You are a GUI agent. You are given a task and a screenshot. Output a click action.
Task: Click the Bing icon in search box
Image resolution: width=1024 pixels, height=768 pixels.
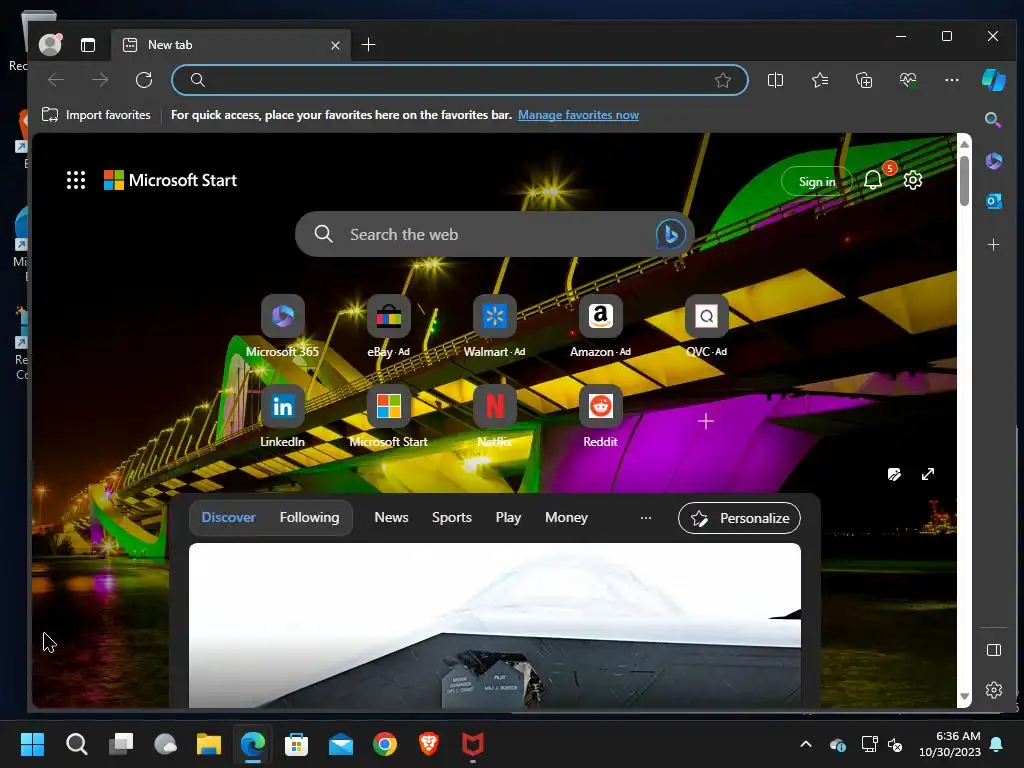click(x=670, y=234)
